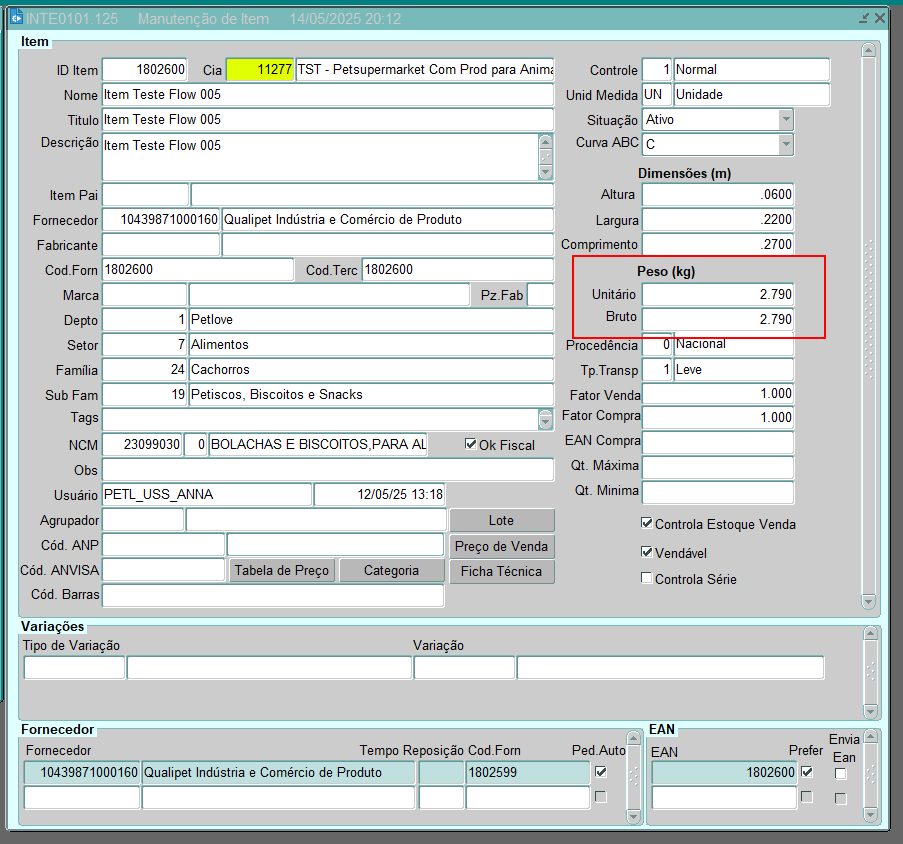The width and height of the screenshot is (903, 844).
Task: Expand the Tags field dropdown arrow
Action: (545, 420)
